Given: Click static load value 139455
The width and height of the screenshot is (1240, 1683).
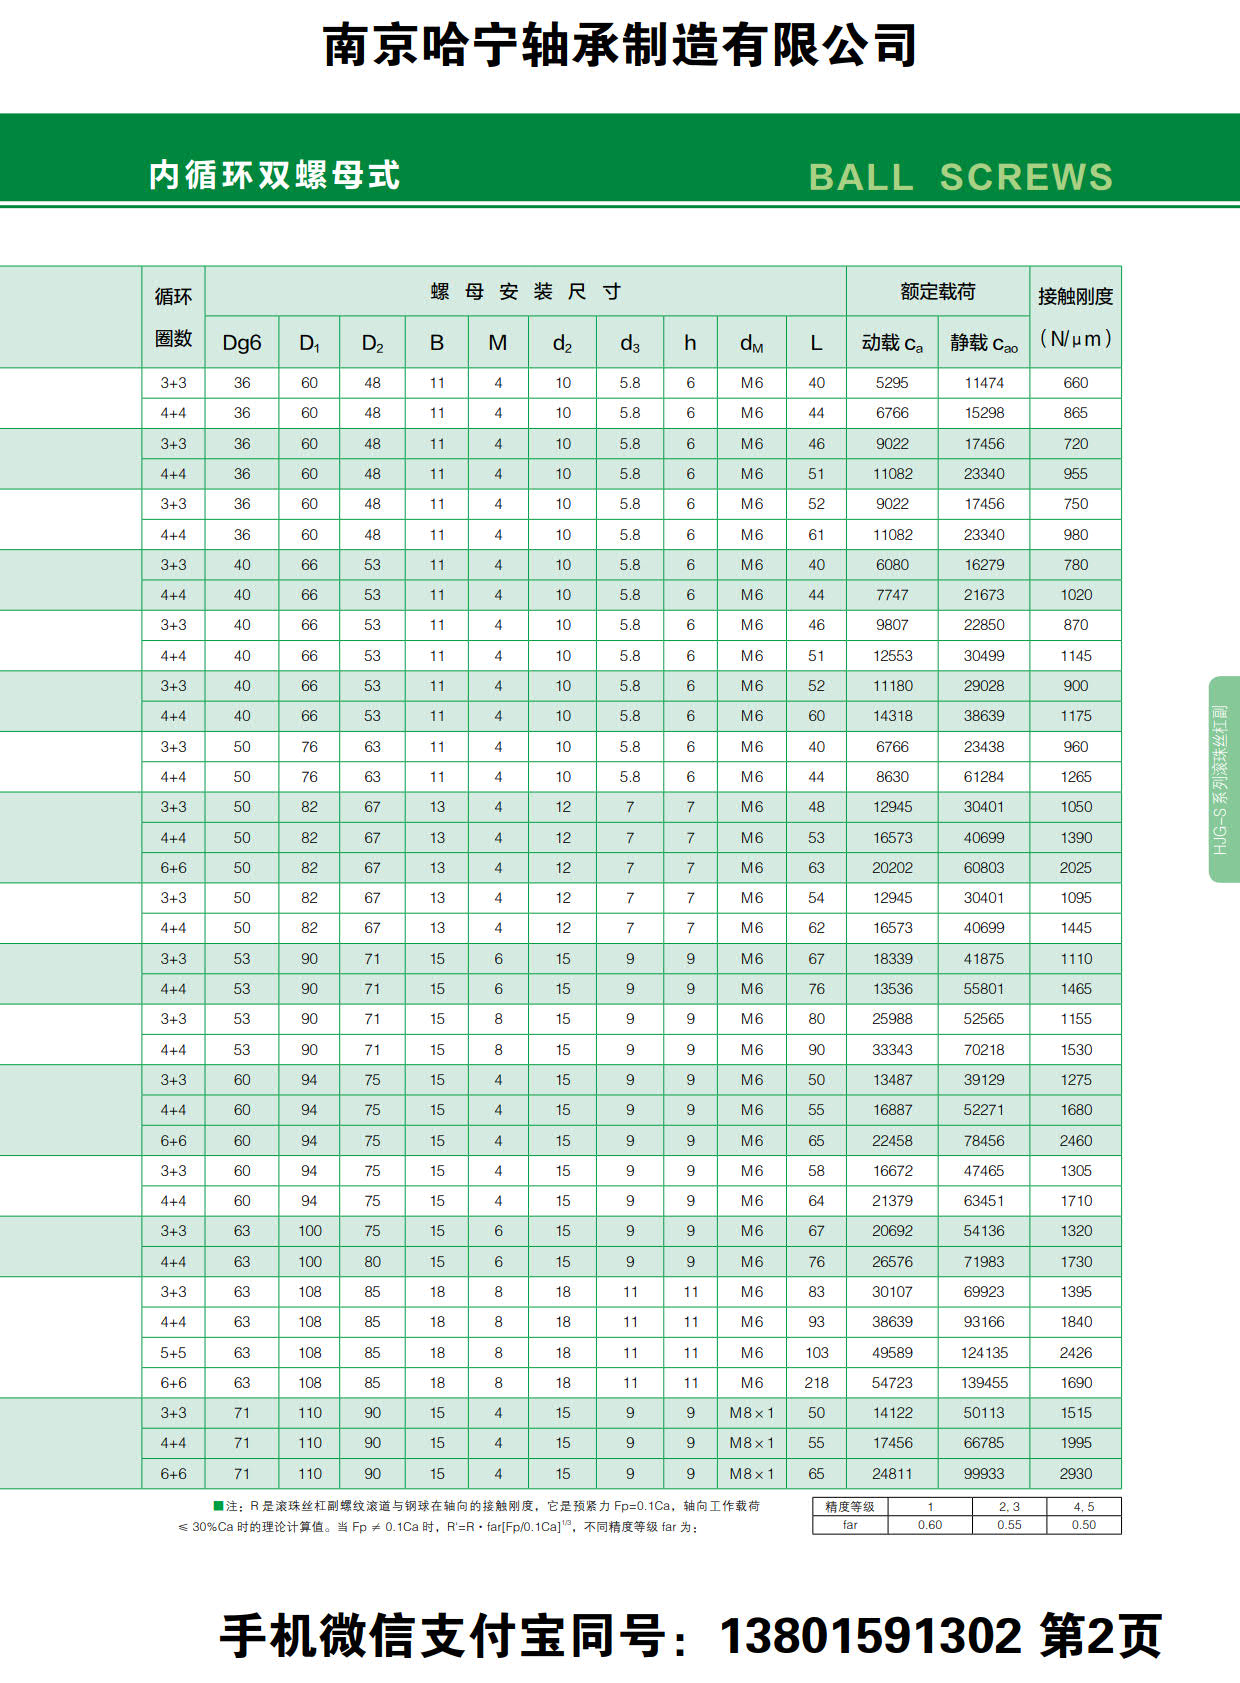Looking at the screenshot, I should [x=984, y=1383].
